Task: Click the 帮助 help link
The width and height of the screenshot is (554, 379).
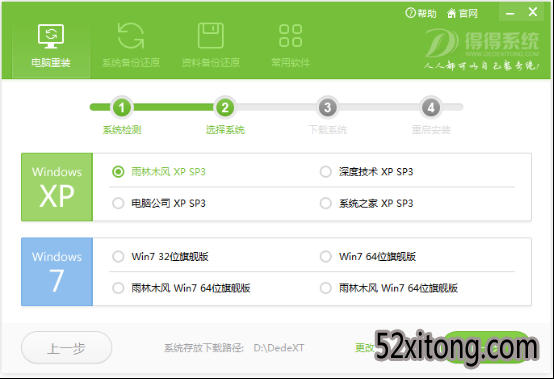Action: [x=421, y=13]
